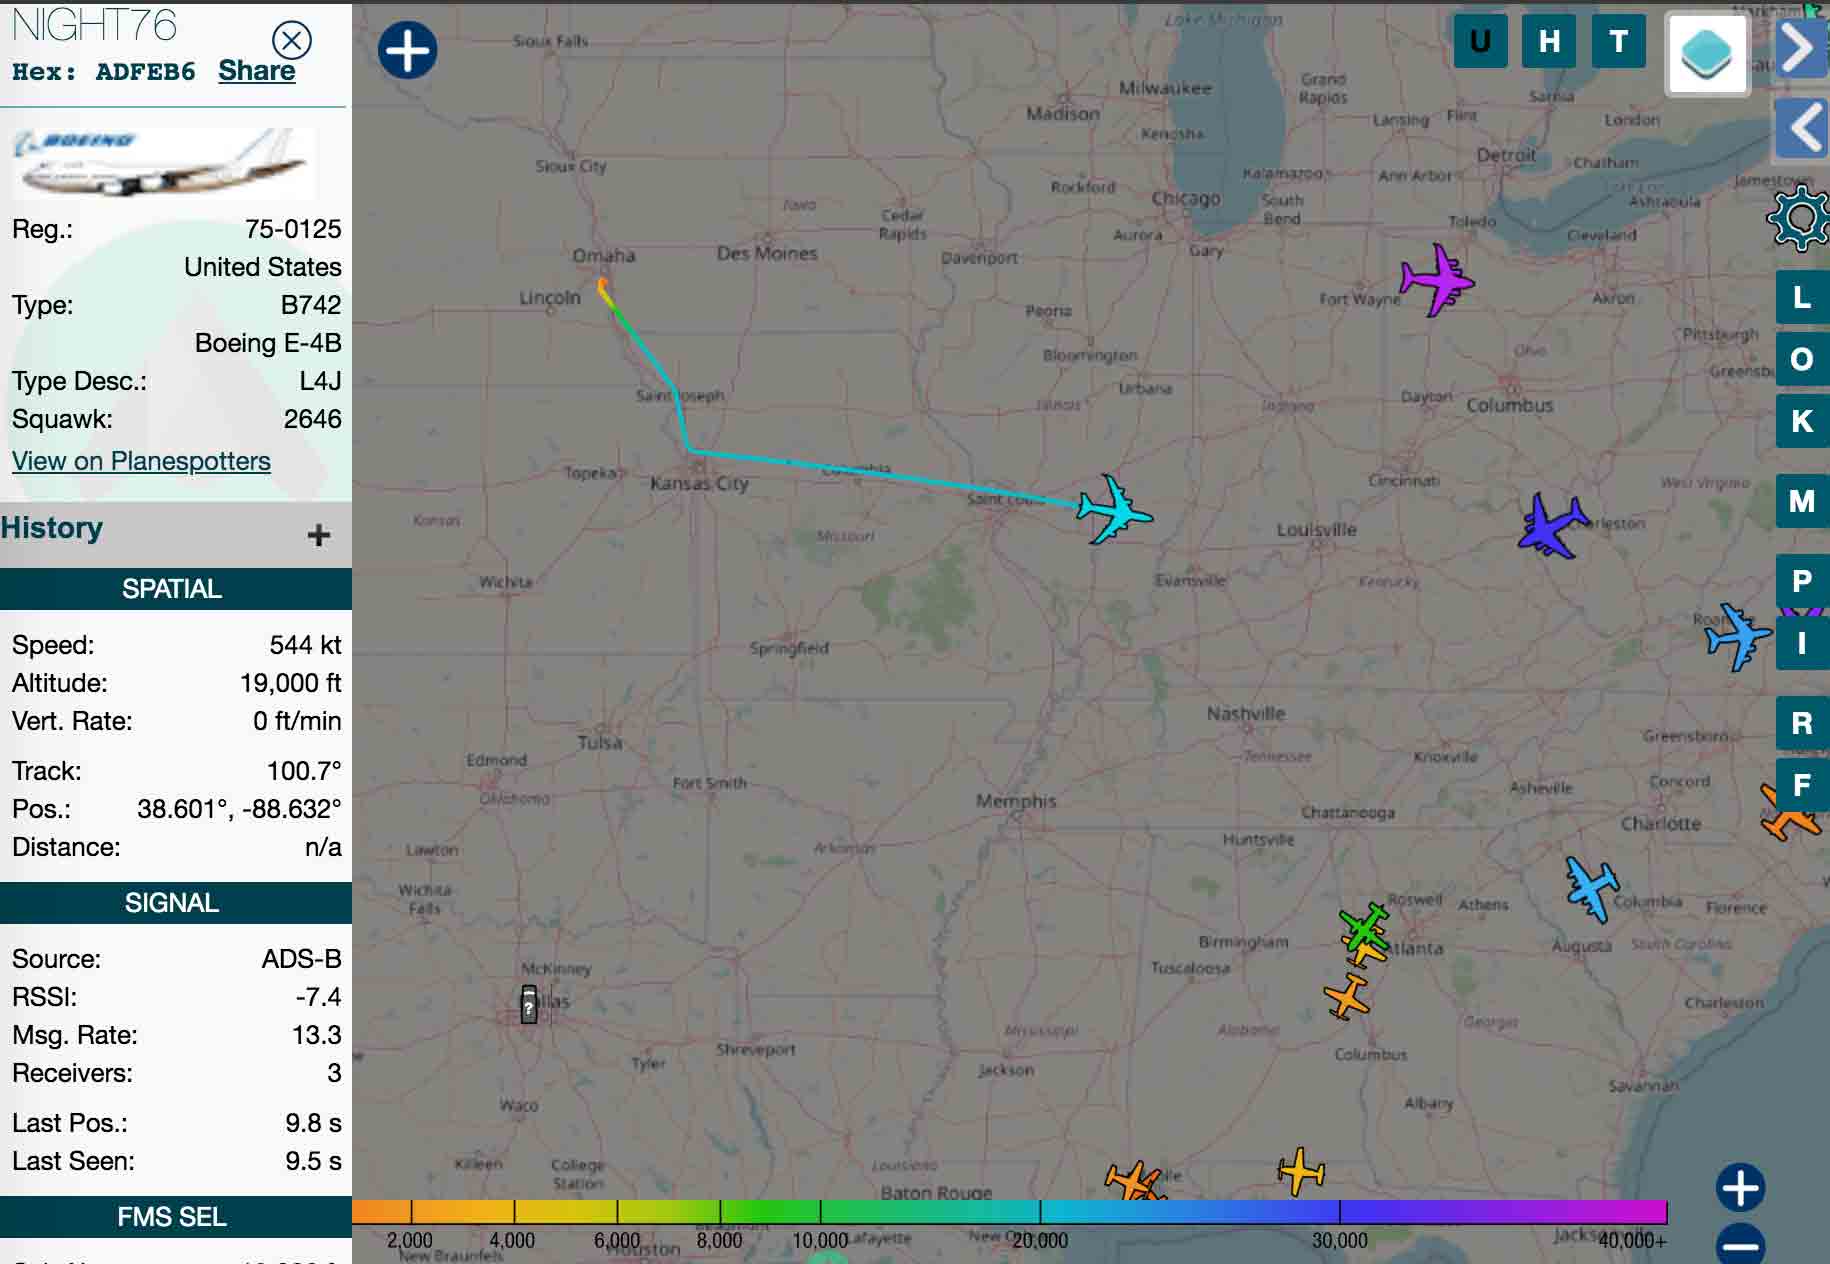1830x1264 pixels.
Task: Toggle the P button in sidebar
Action: (1802, 581)
